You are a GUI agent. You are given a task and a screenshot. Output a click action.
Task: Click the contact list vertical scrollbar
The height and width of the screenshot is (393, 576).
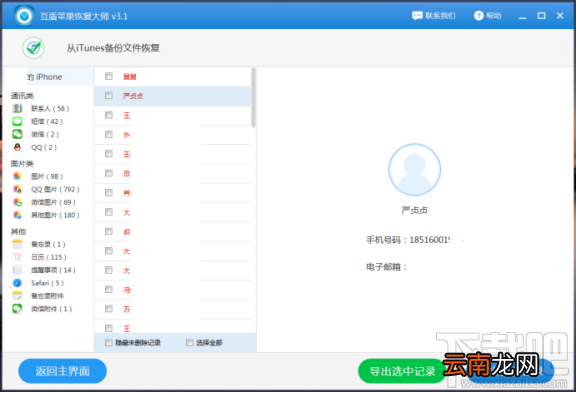point(253,97)
